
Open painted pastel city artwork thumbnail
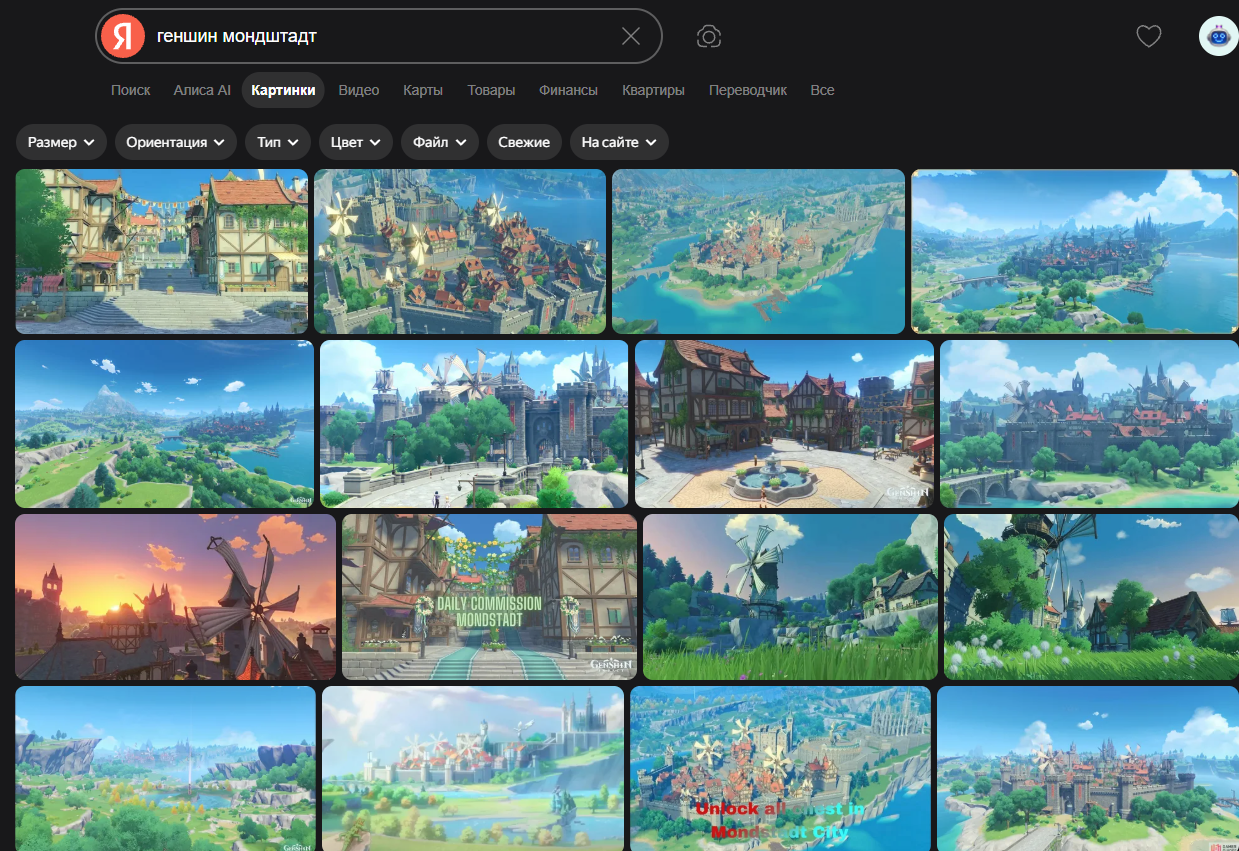(473, 768)
